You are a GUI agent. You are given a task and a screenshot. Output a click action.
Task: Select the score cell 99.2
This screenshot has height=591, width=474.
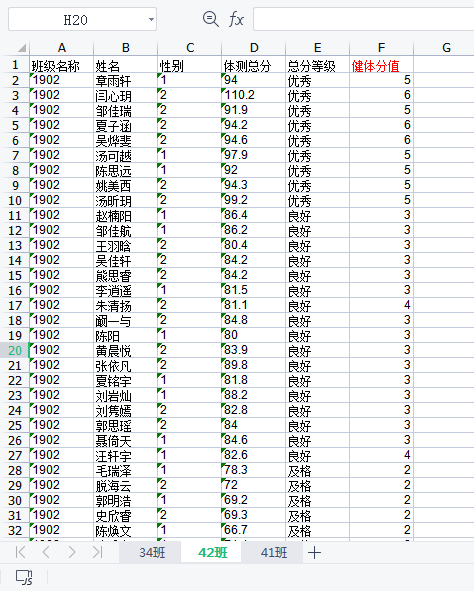[x=254, y=201]
